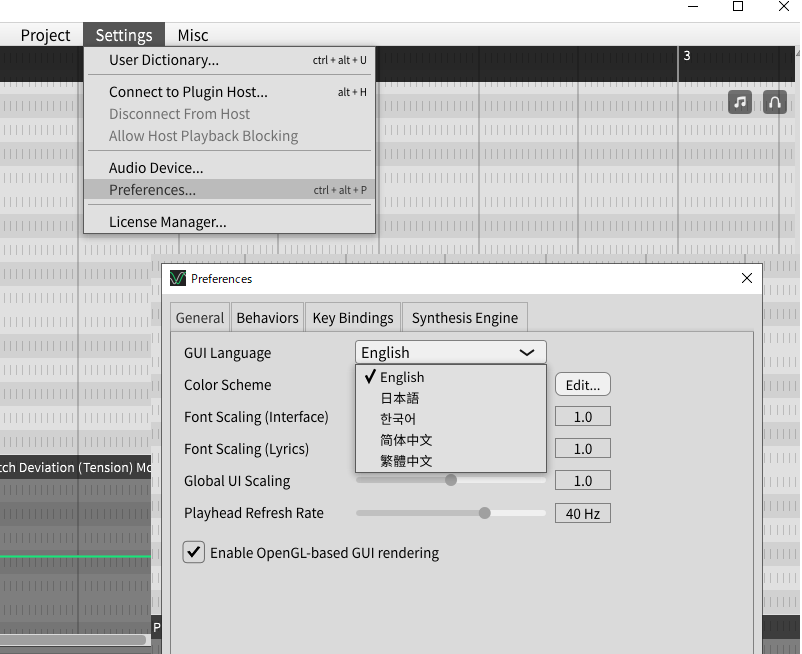Click the Playhead Refresh Rate label
The image size is (802, 654).
click(254, 513)
